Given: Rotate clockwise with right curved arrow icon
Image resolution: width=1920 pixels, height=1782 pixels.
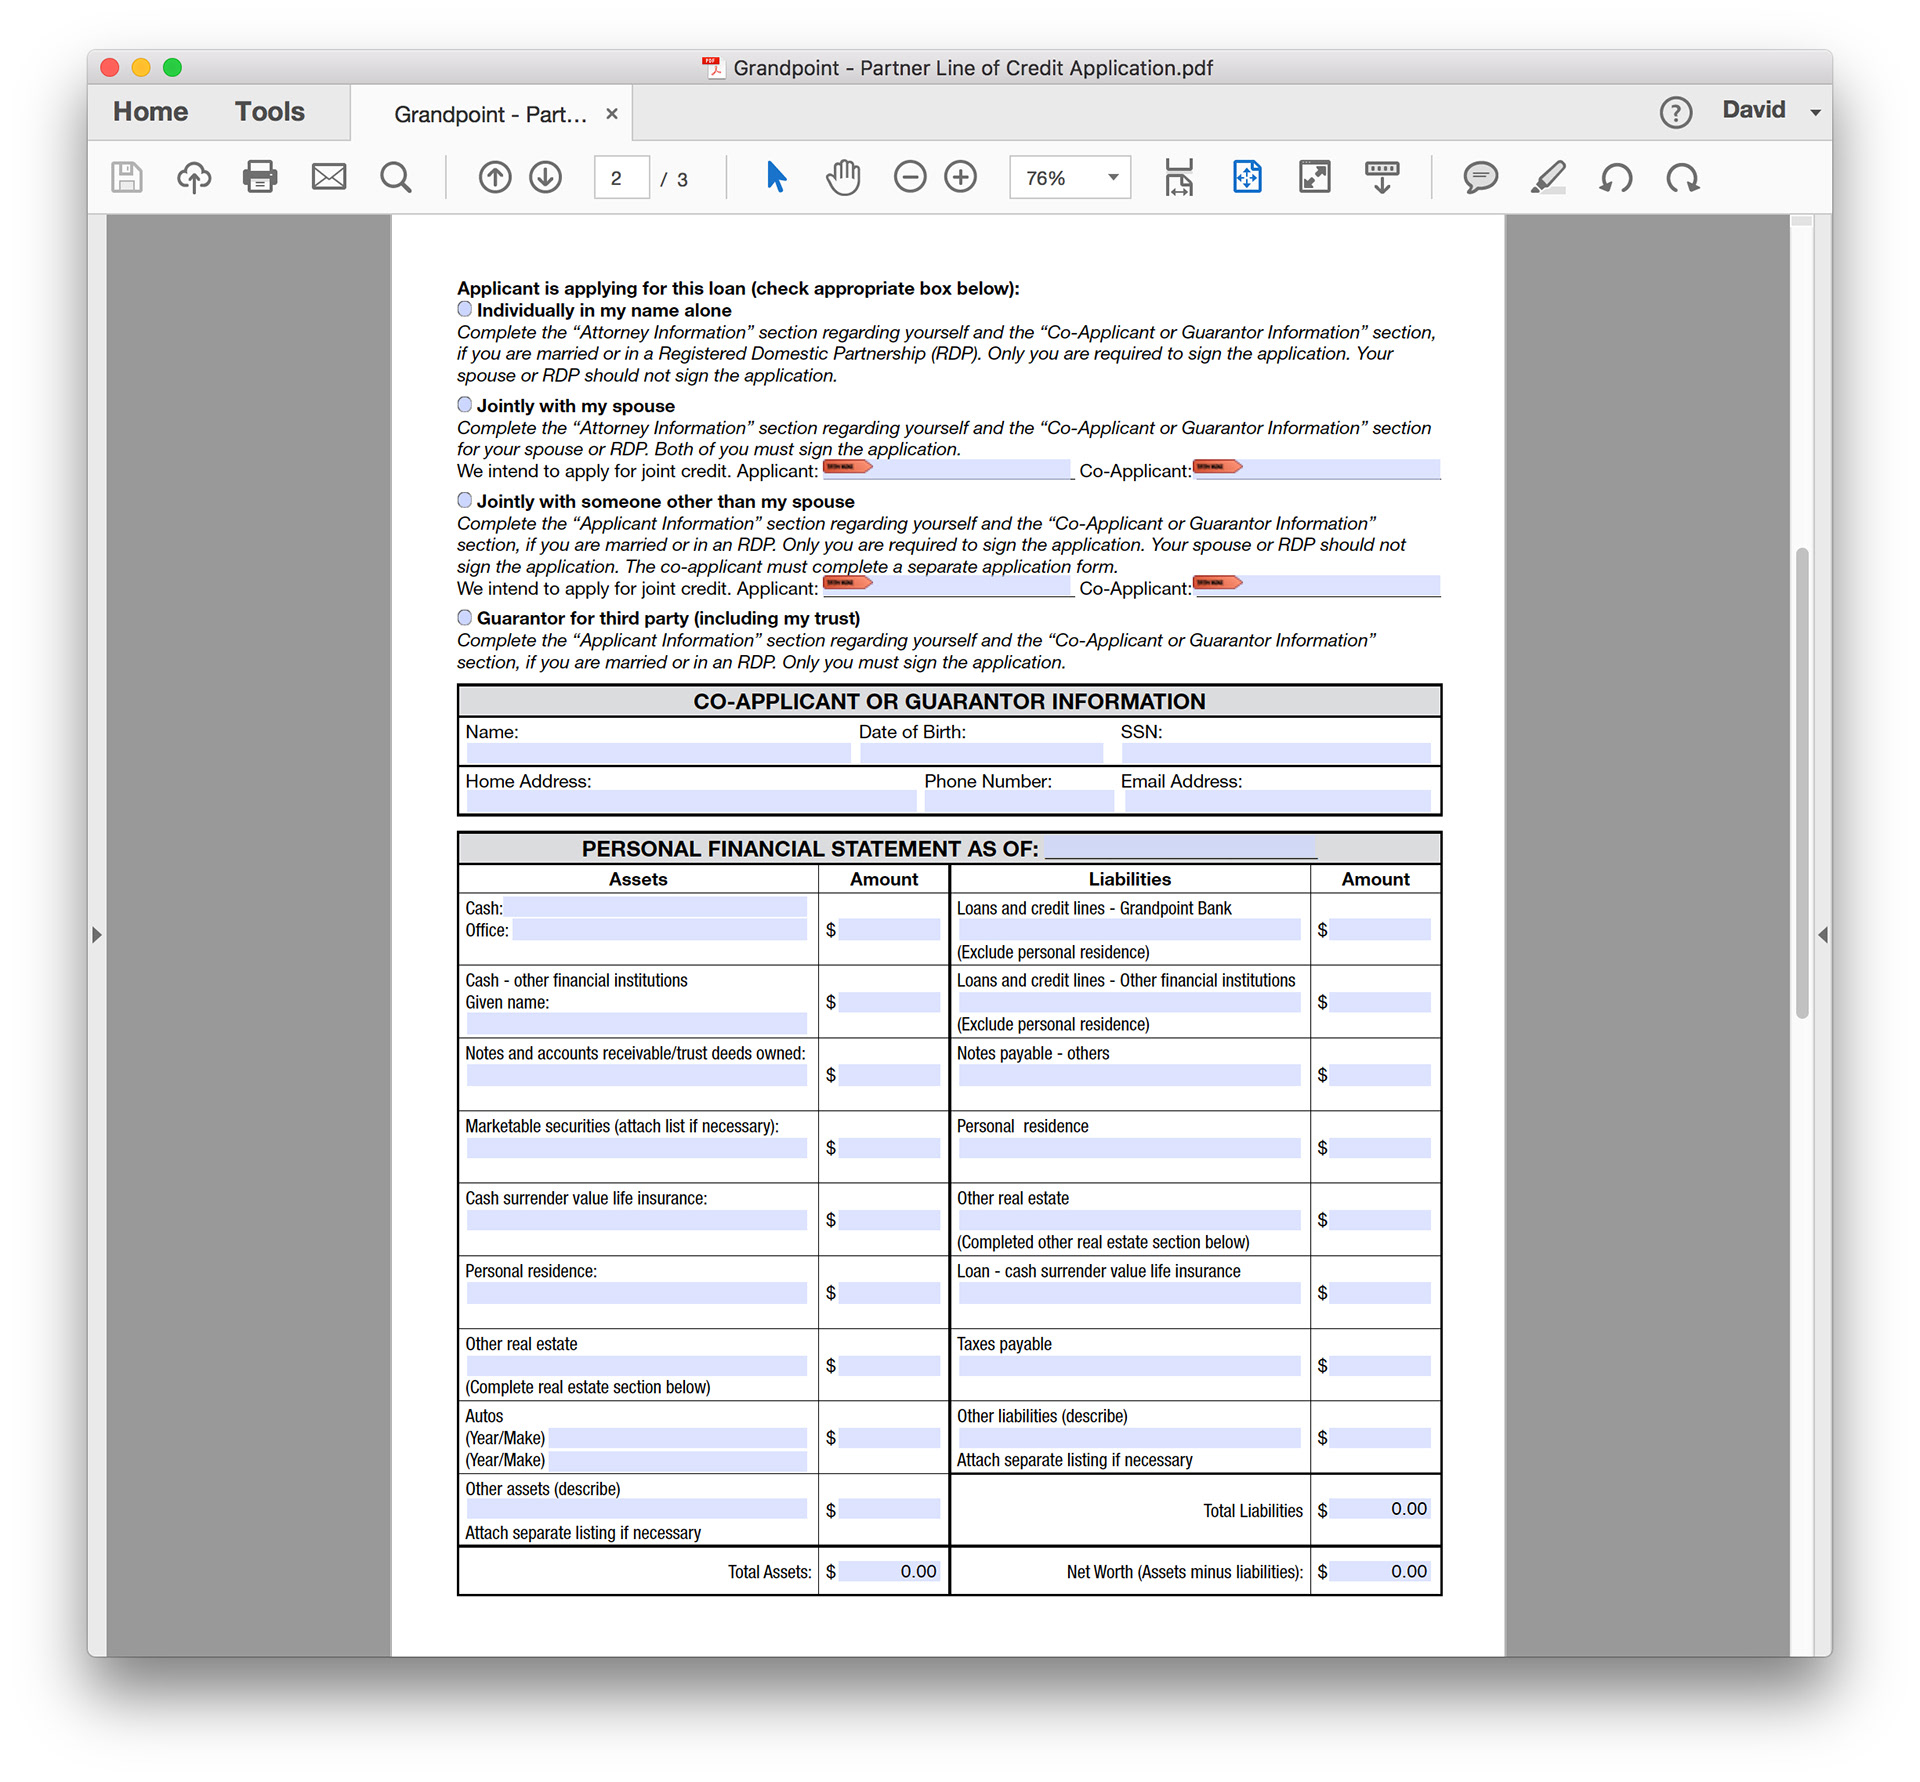Looking at the screenshot, I should point(1683,178).
